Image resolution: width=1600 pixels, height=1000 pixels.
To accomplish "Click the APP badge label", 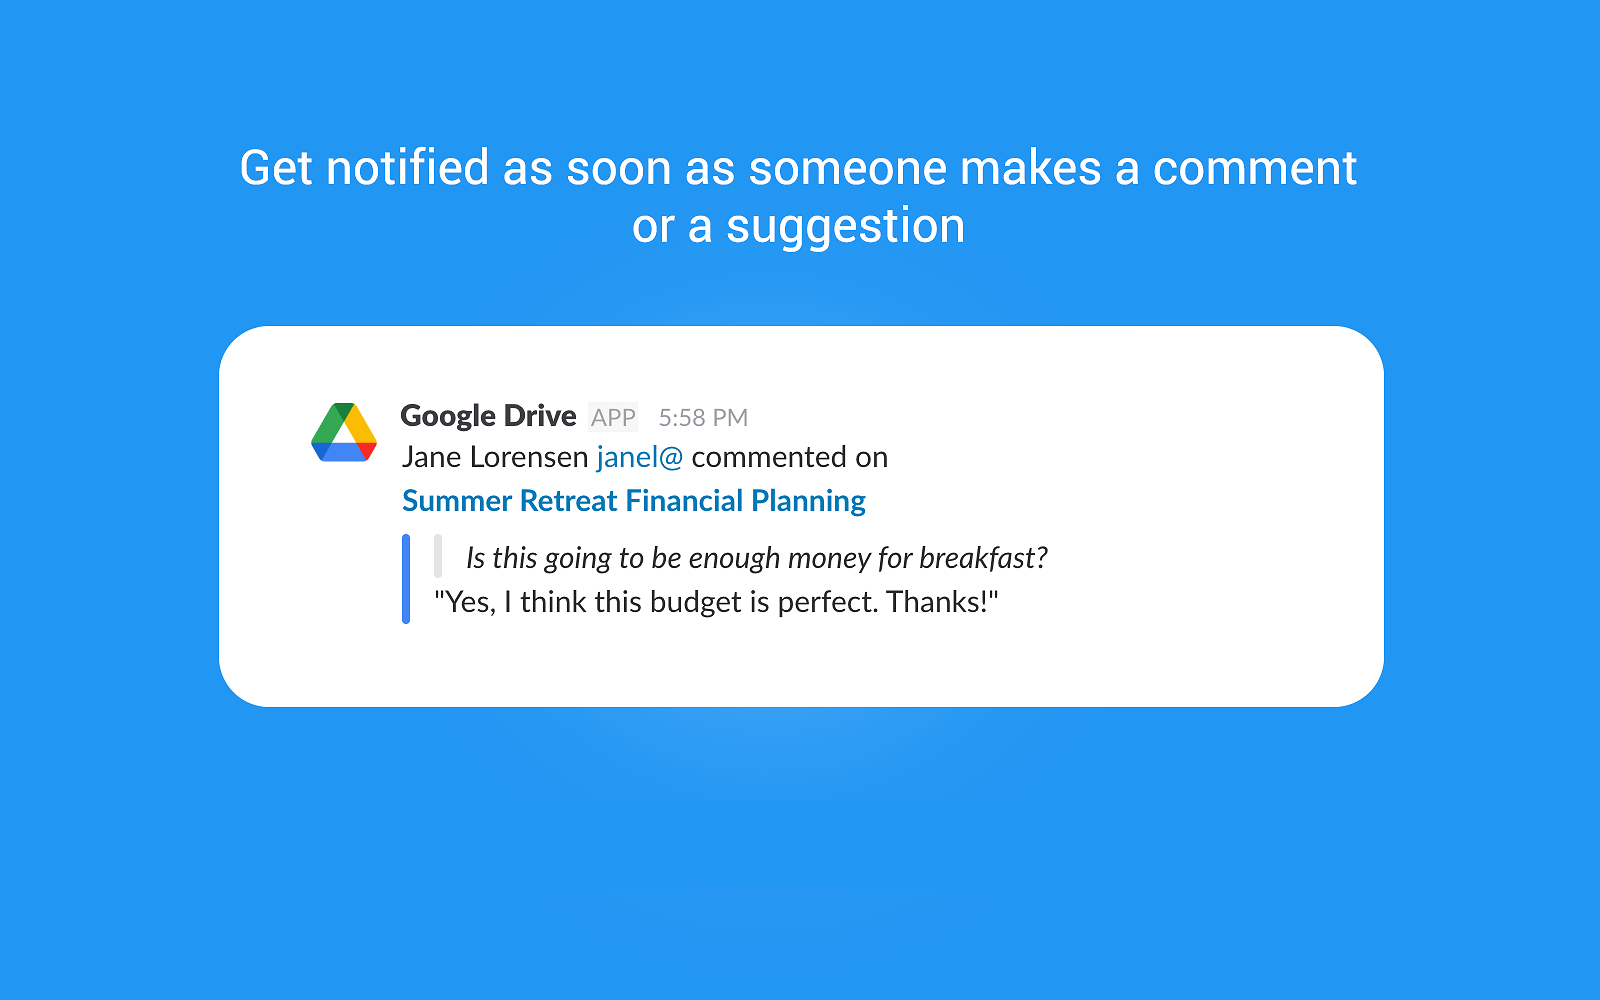I will pyautogui.click(x=613, y=417).
